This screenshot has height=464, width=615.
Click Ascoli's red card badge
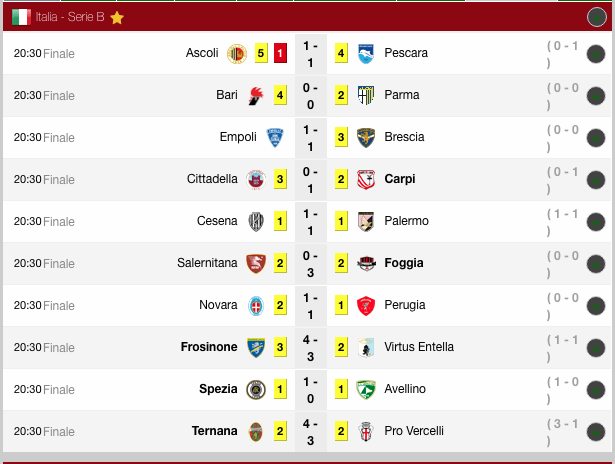[x=281, y=53]
